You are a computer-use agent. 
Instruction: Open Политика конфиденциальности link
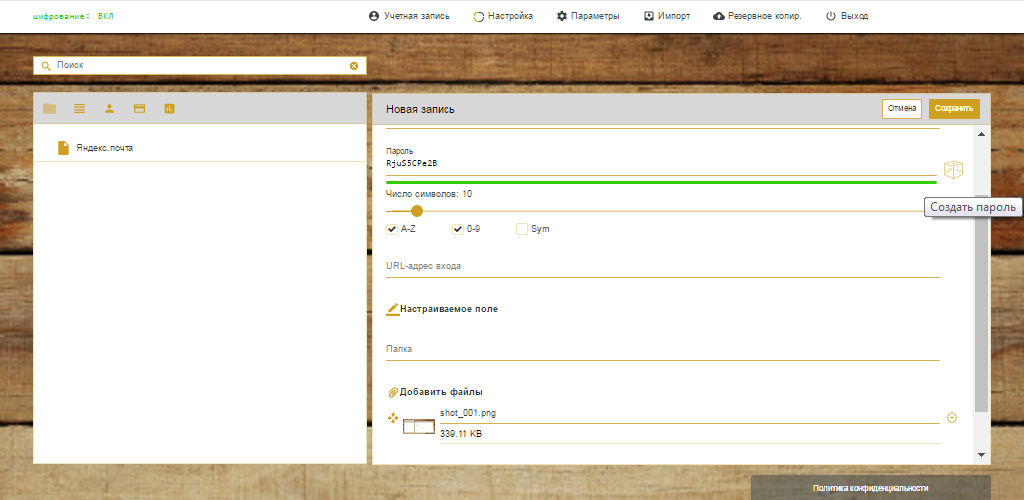(871, 488)
